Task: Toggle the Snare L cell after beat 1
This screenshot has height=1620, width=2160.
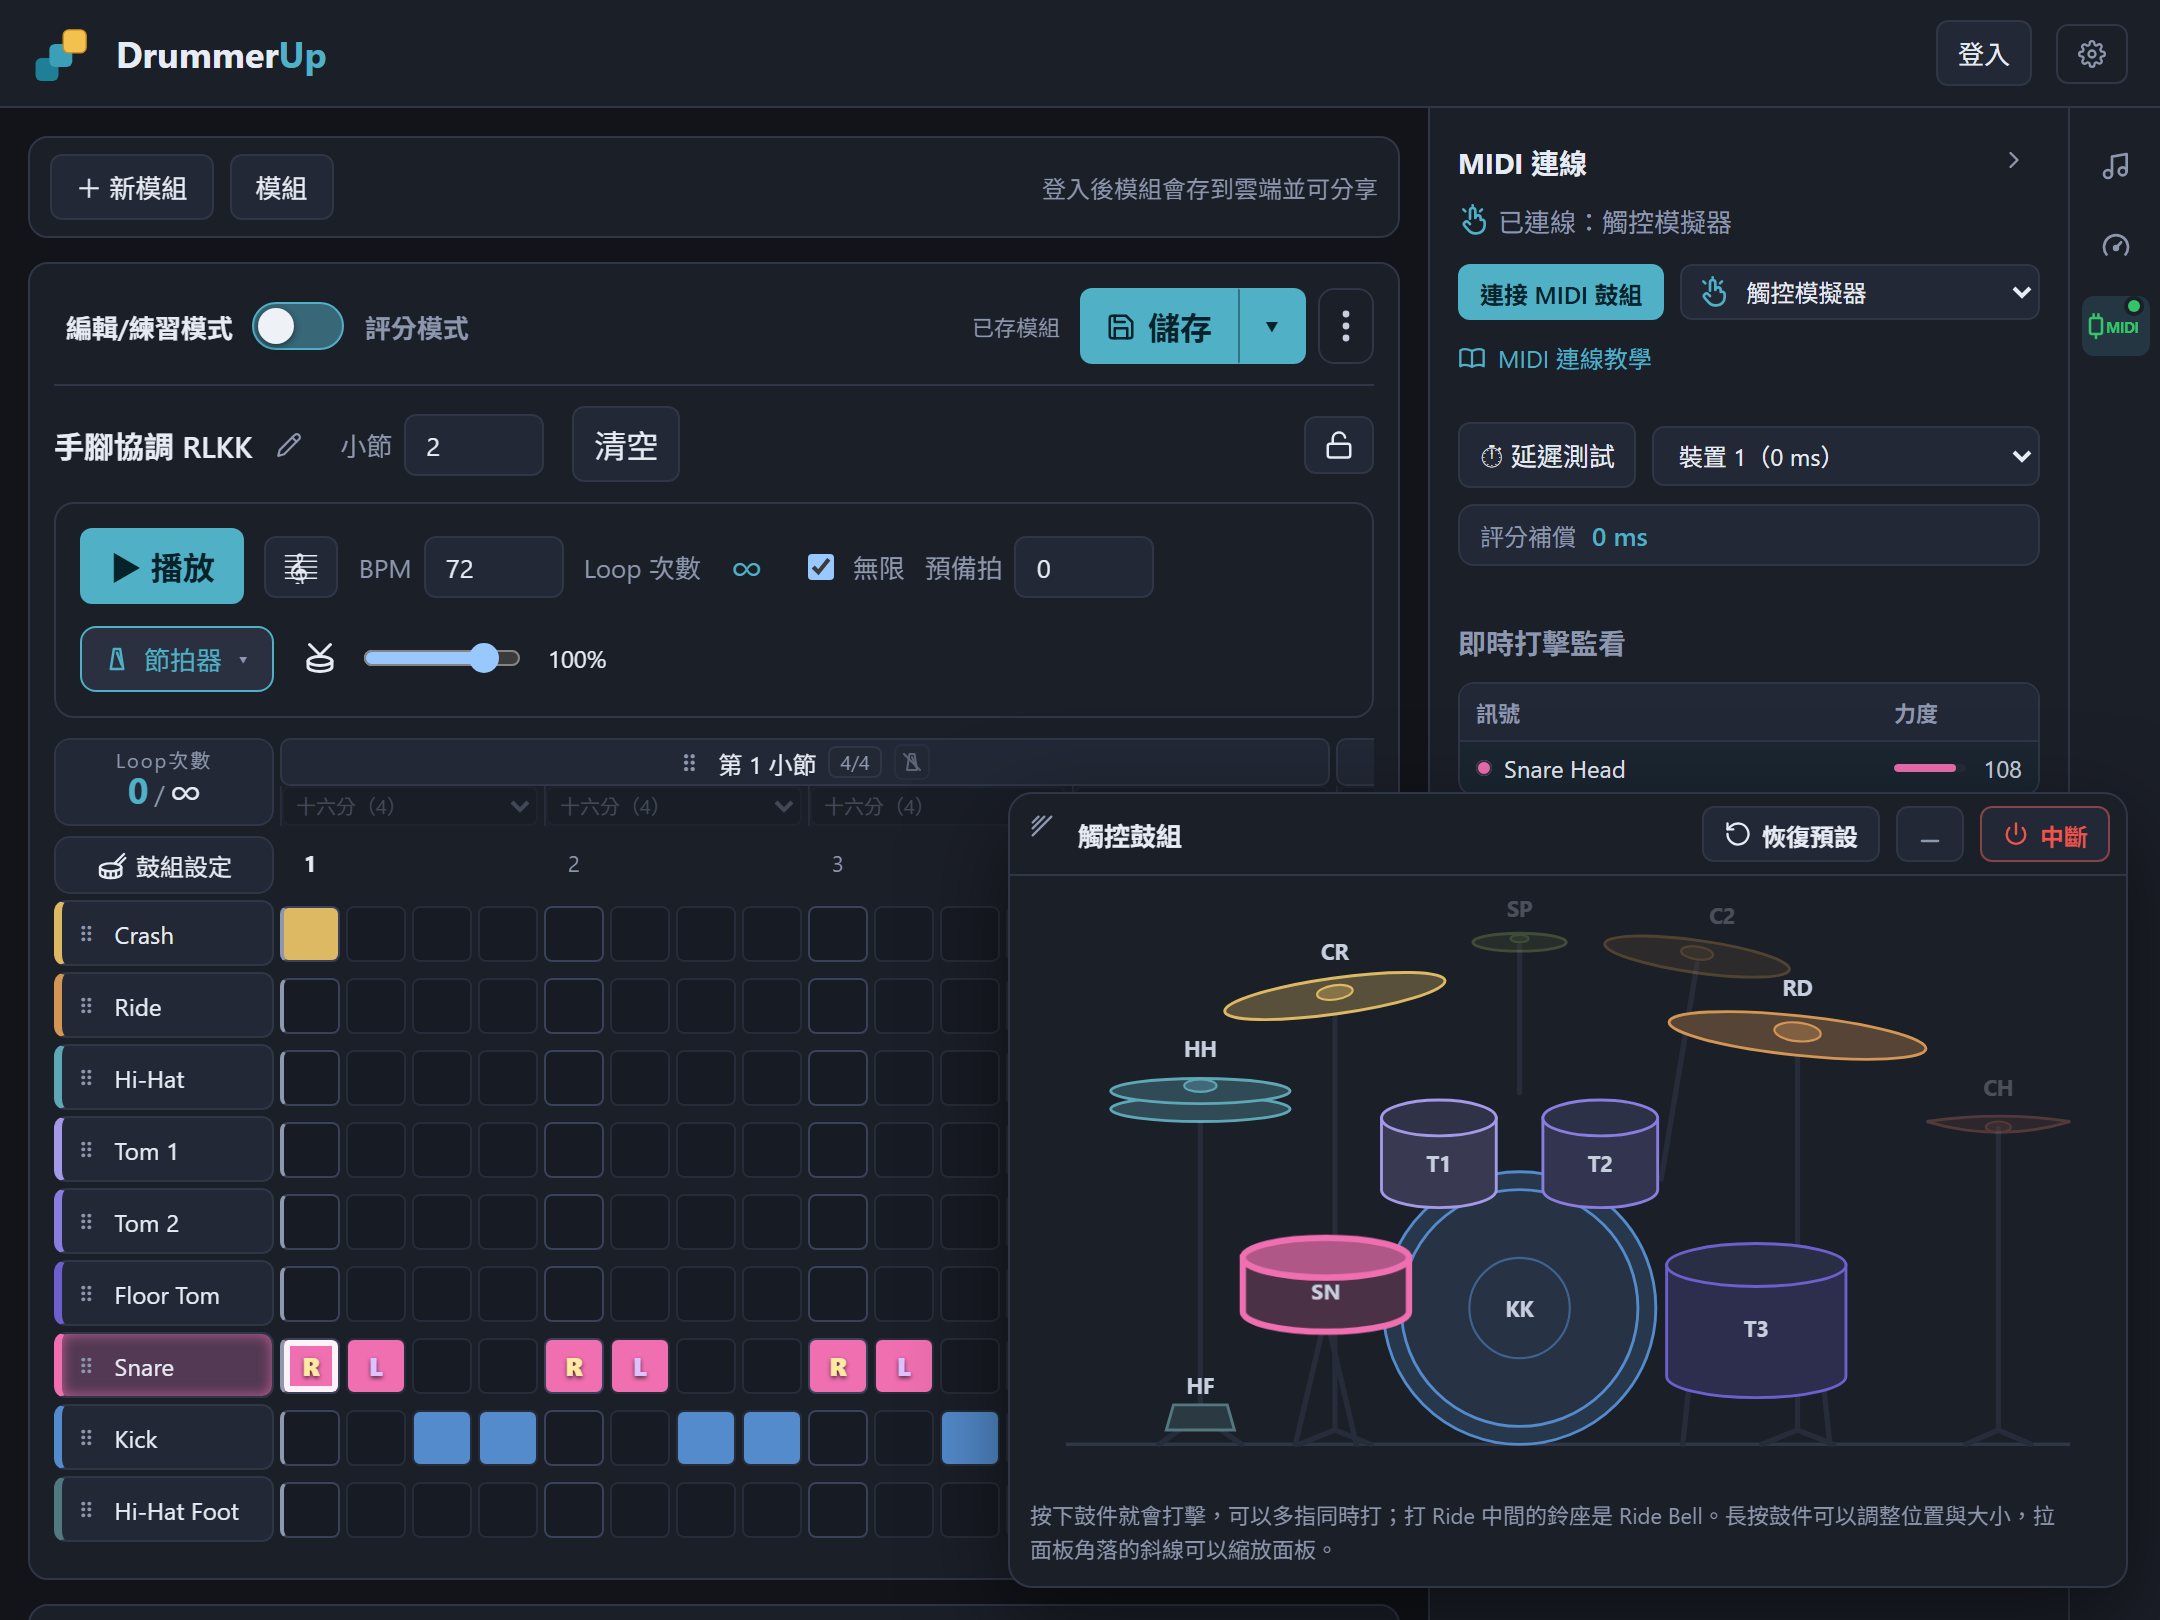Action: [375, 1366]
